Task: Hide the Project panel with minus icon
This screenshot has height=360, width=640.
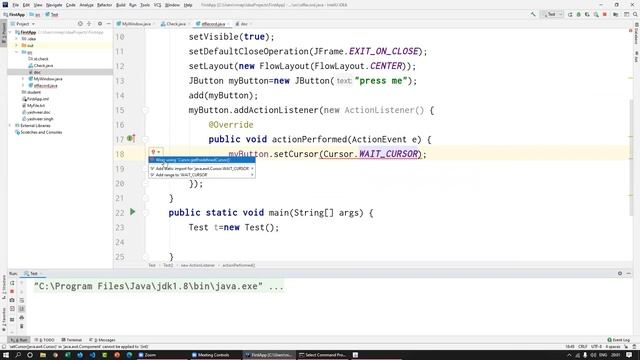Action: [108, 24]
